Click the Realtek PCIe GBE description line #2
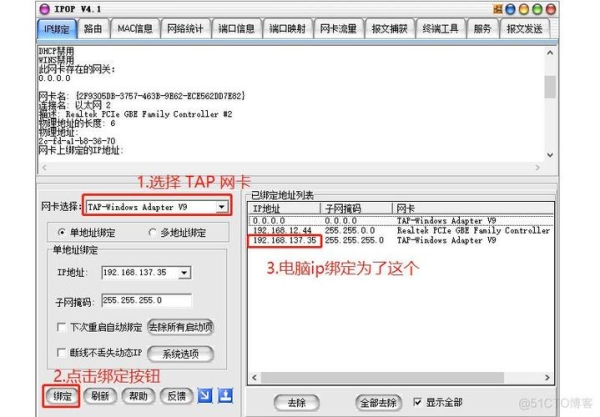The height and width of the screenshot is (417, 600). tap(135, 114)
